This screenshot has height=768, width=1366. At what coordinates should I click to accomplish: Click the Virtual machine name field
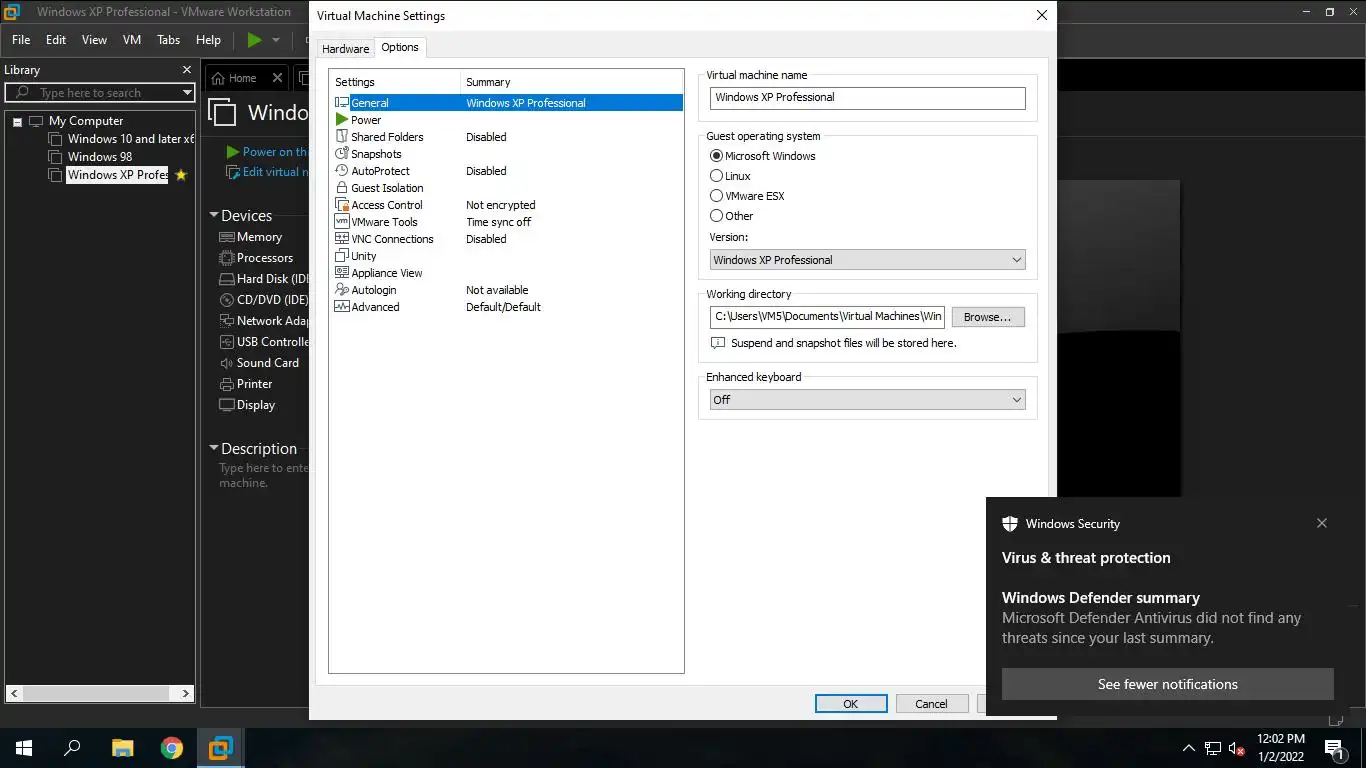(868, 97)
